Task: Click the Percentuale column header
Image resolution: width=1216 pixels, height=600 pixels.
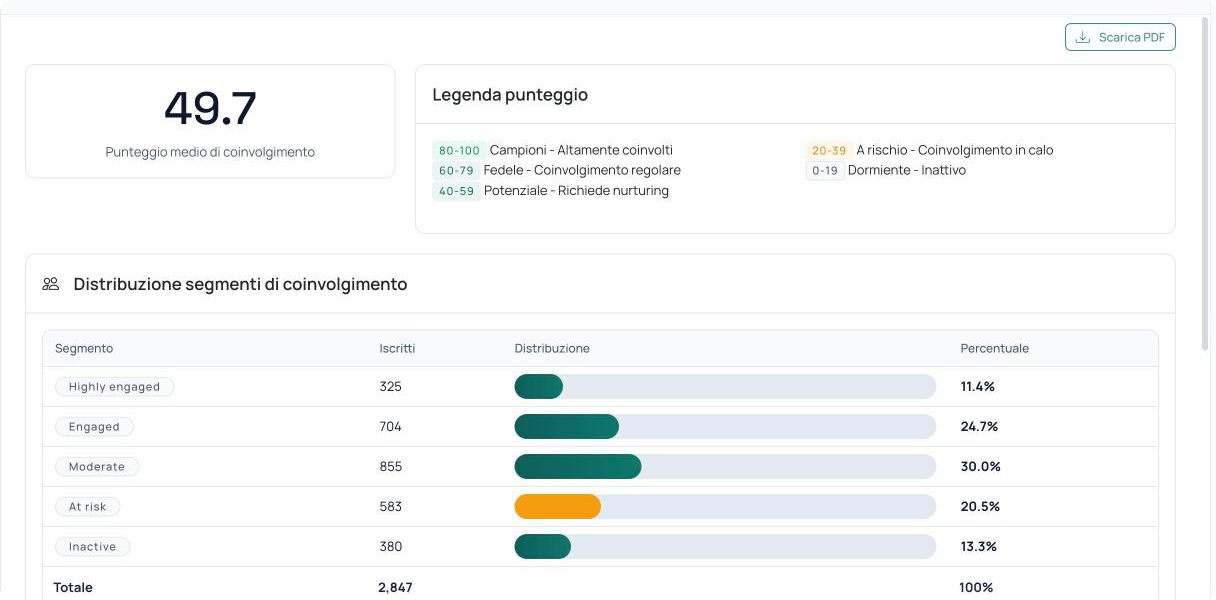Action: (x=995, y=349)
